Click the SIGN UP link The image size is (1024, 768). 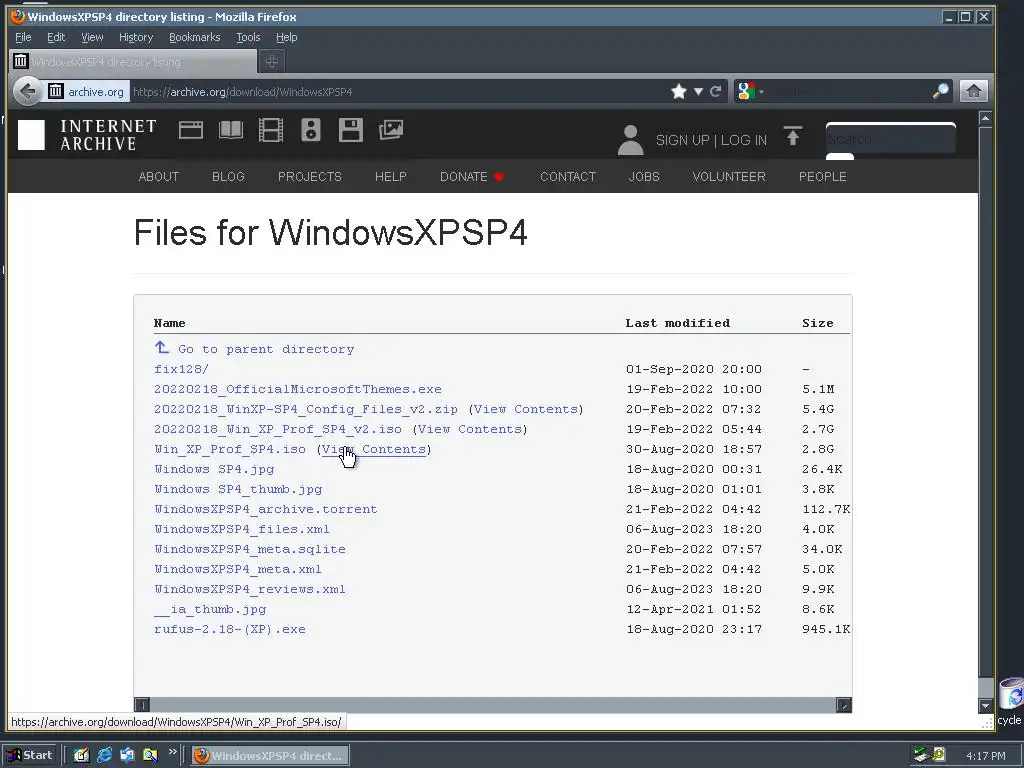682,140
